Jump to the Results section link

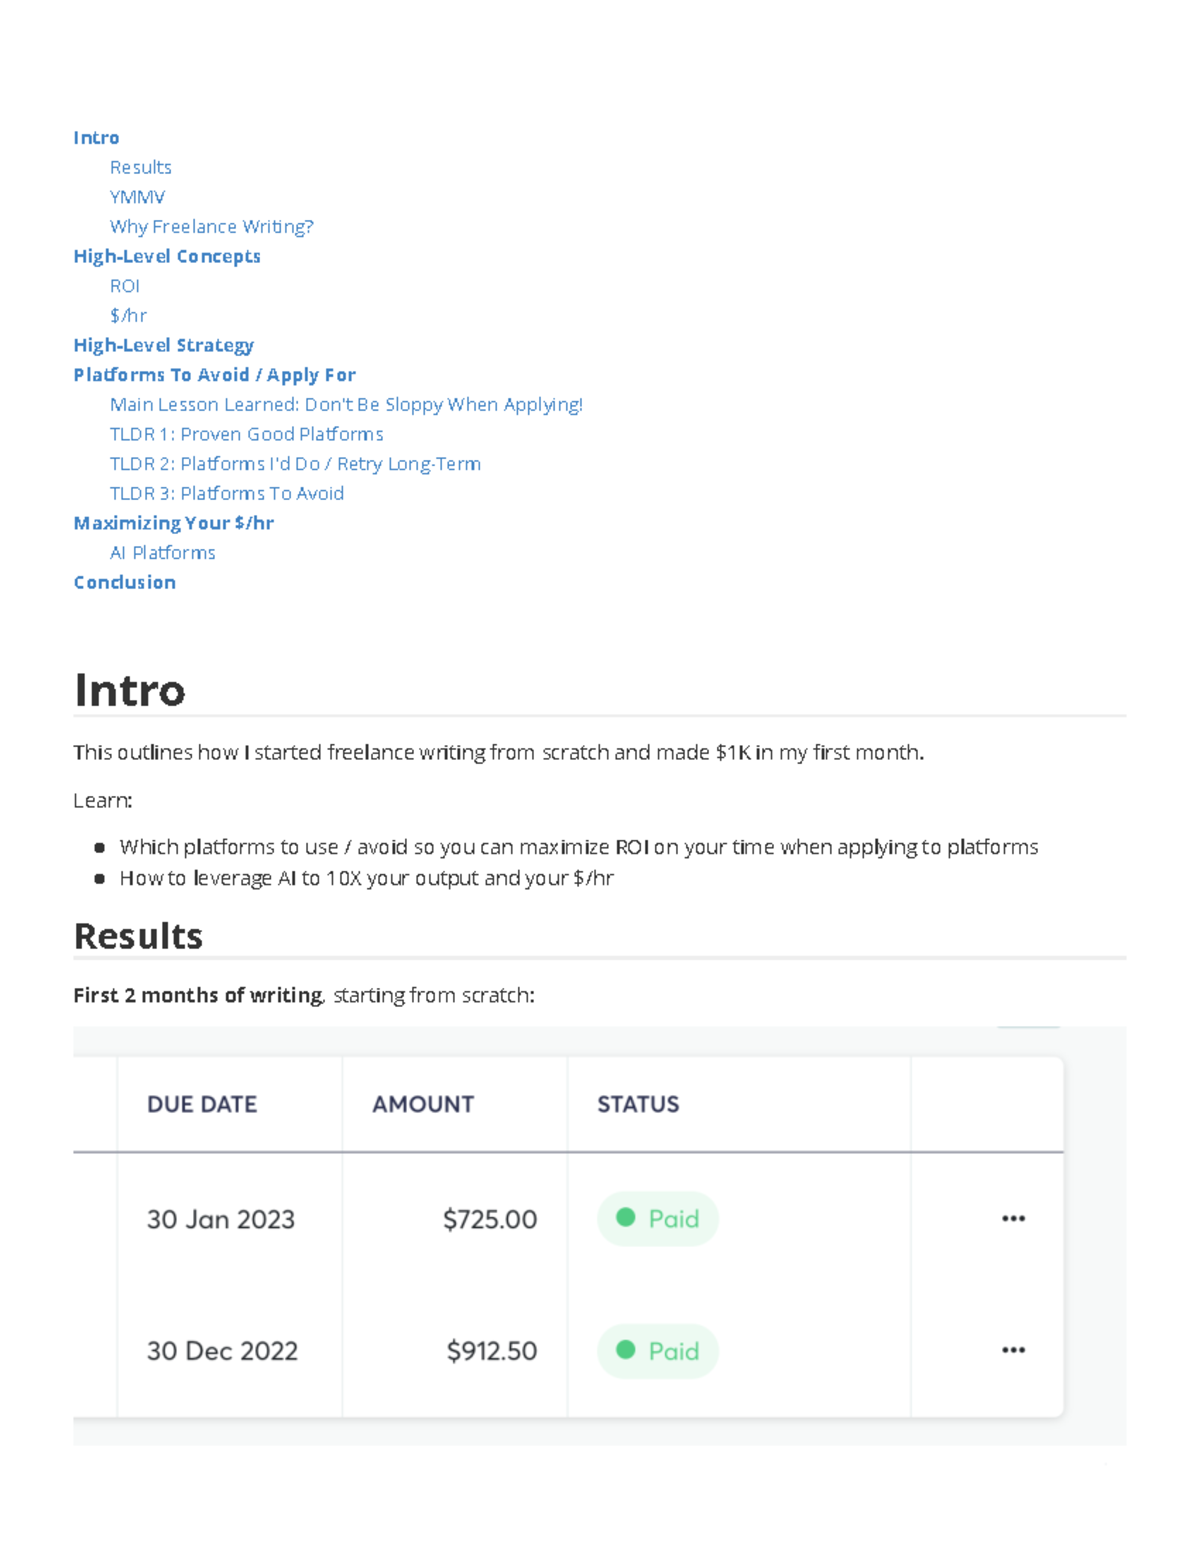[141, 167]
